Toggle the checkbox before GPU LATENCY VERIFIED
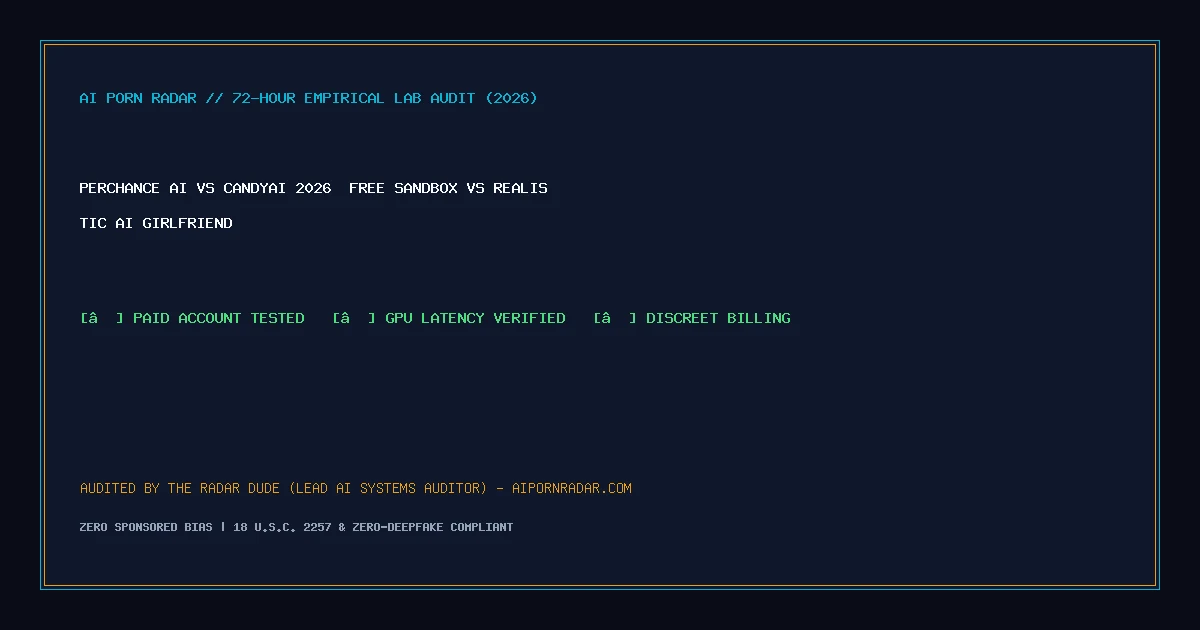The width and height of the screenshot is (1200, 630). (x=354, y=318)
